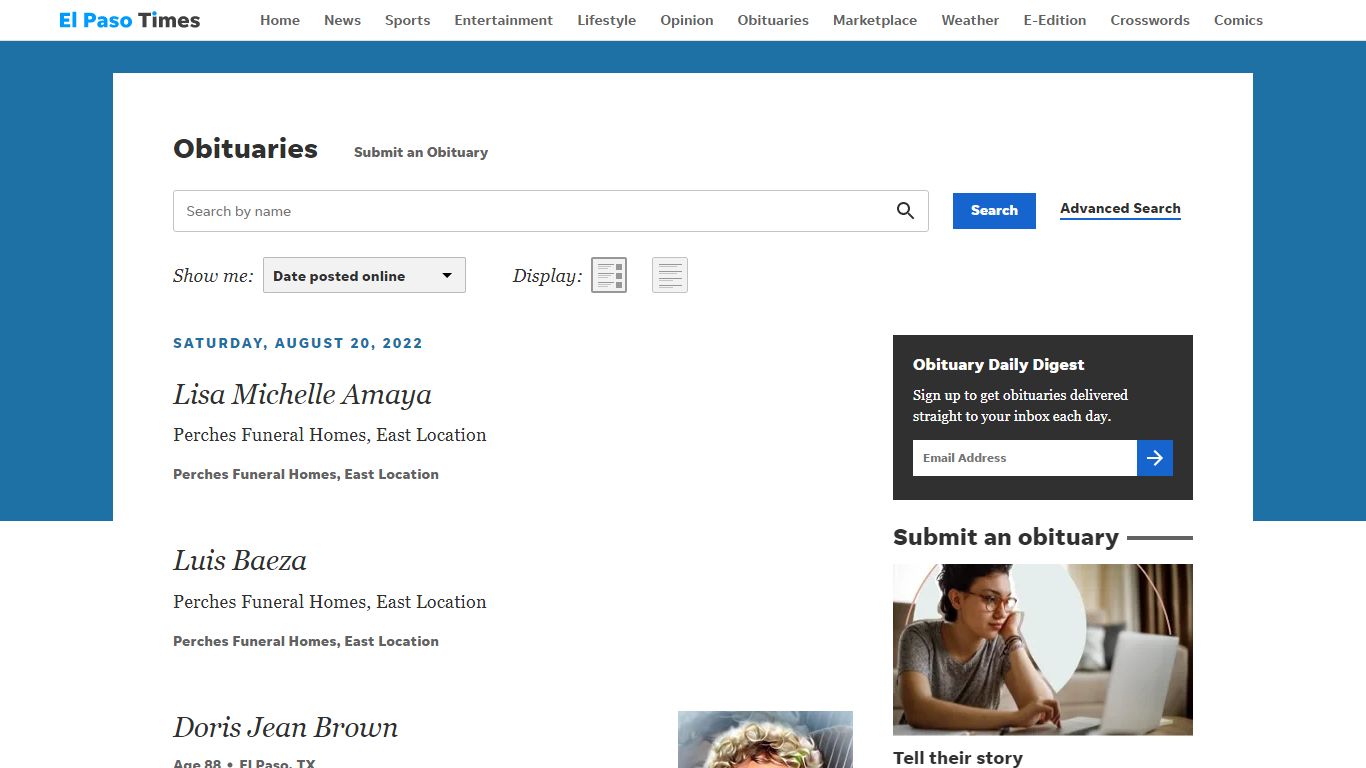Open Advanced Search link
The width and height of the screenshot is (1366, 768).
1120,209
